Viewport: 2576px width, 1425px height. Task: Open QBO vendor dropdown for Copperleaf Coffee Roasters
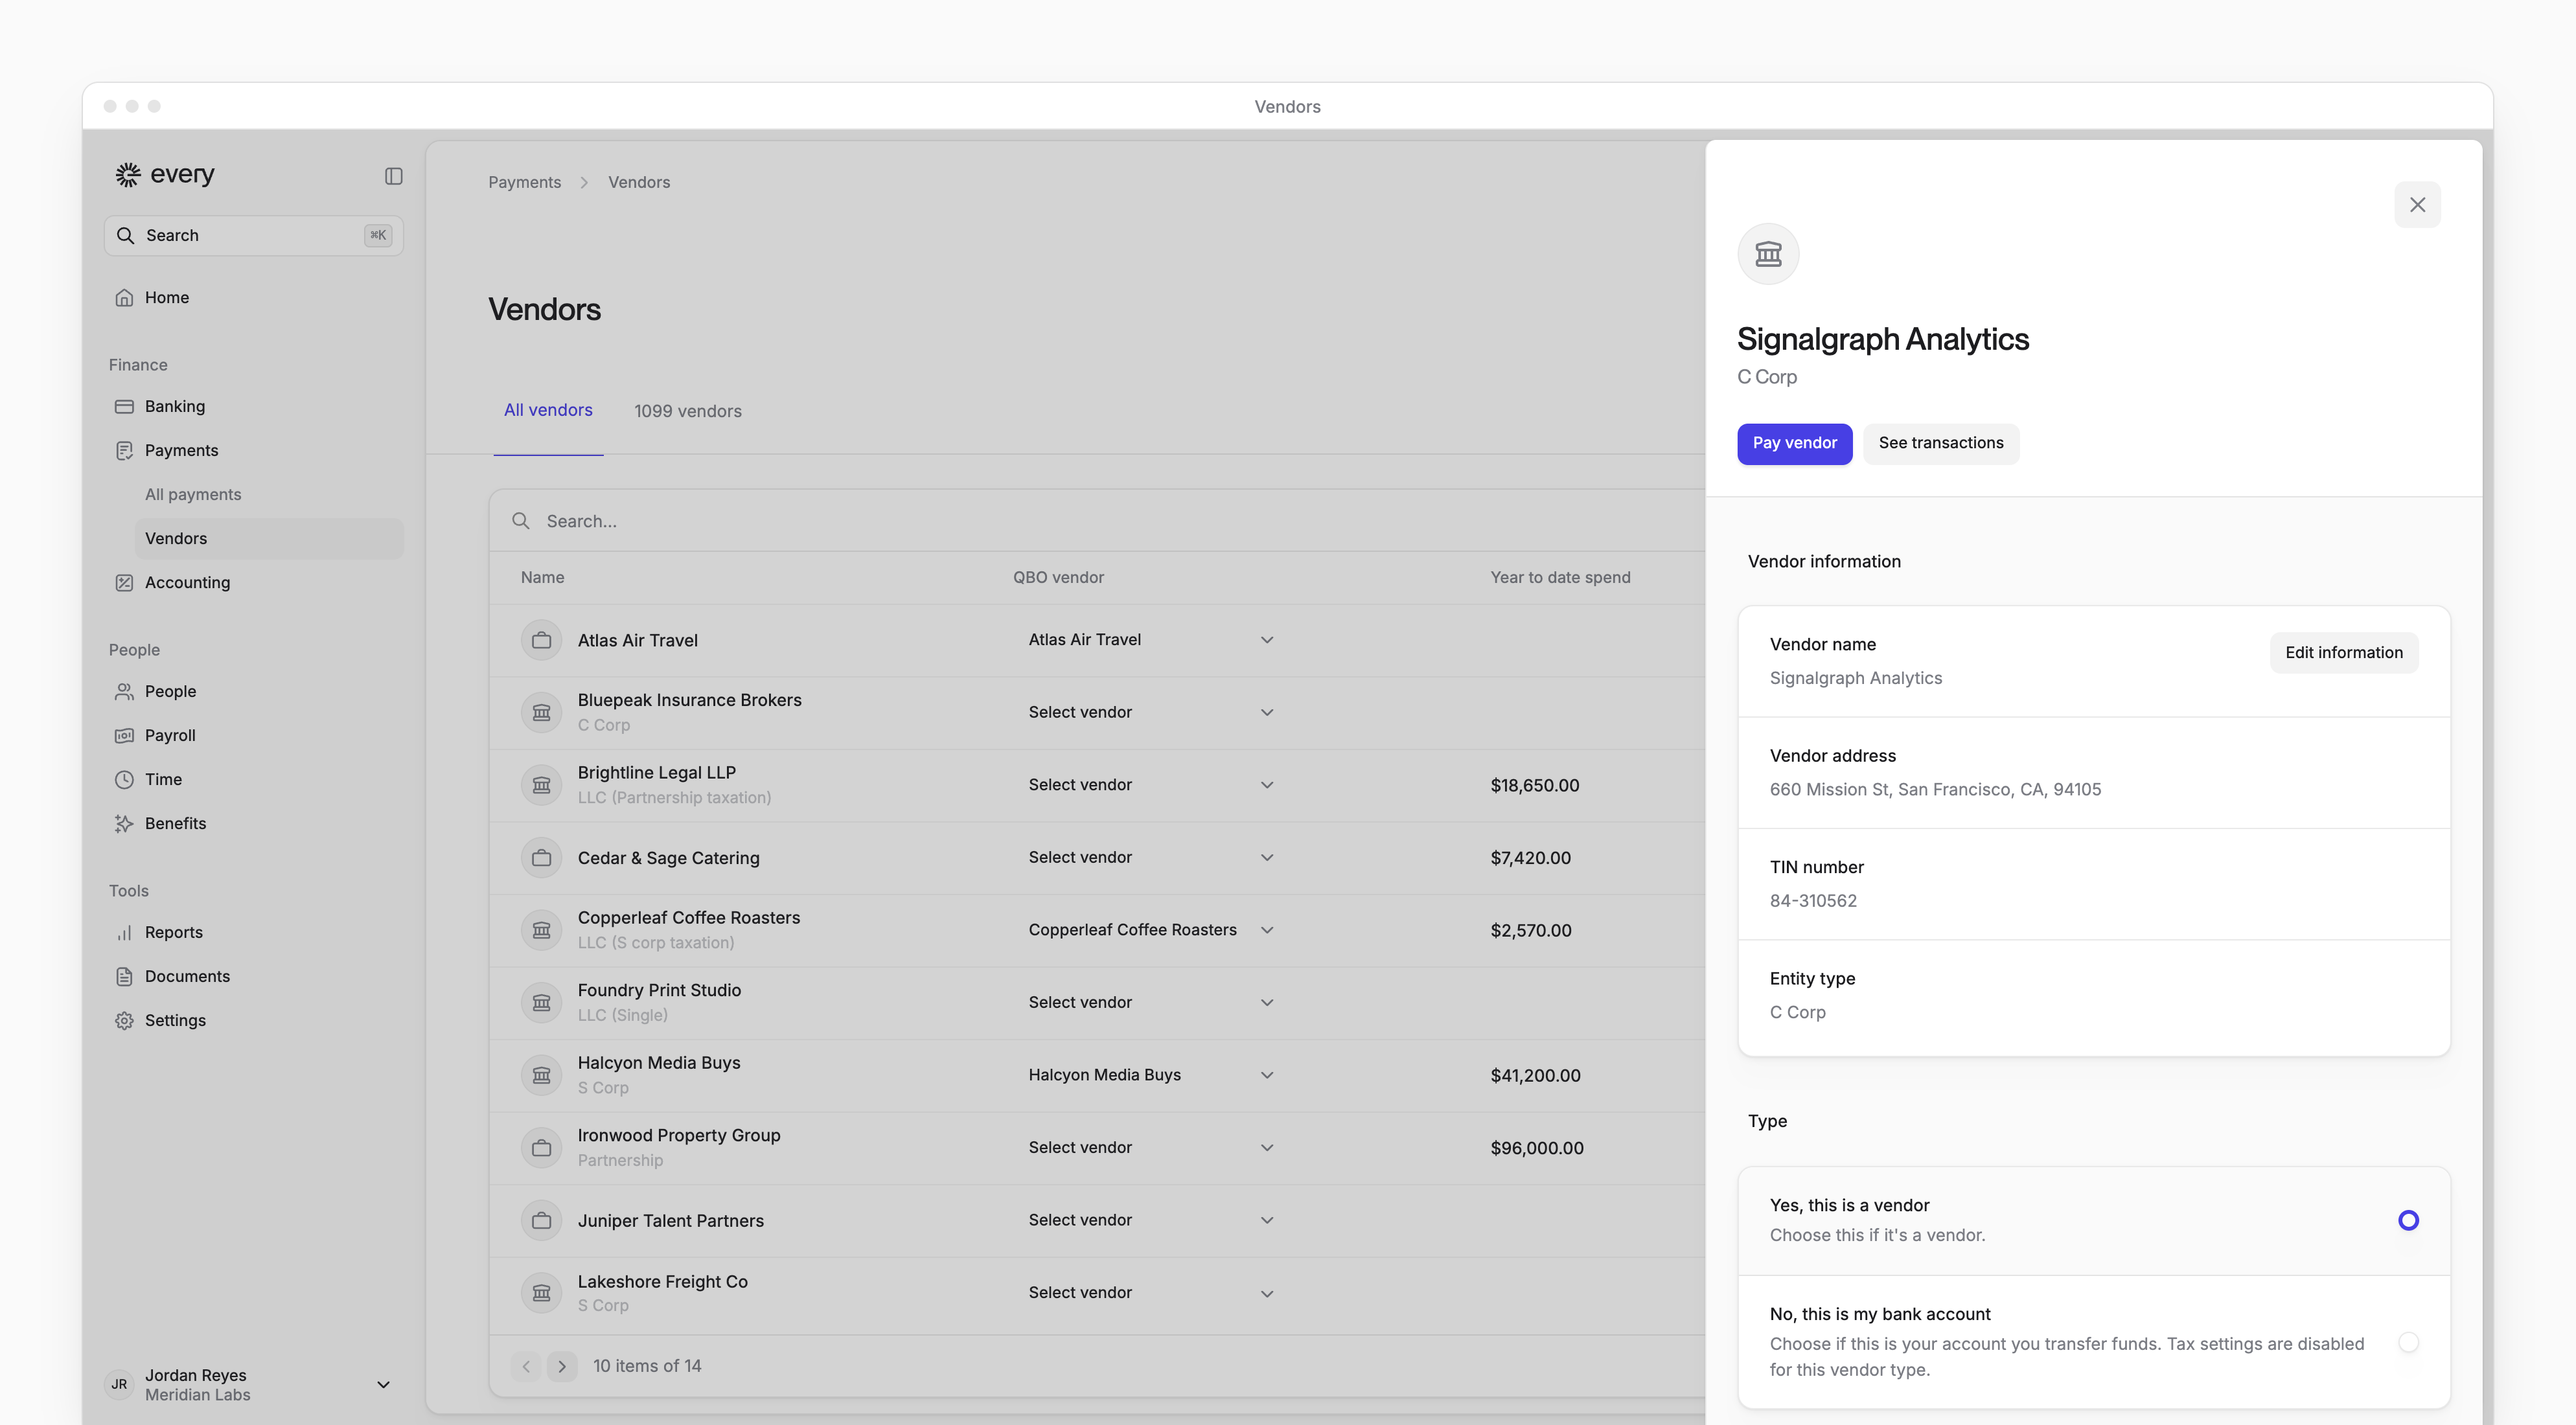(x=1150, y=930)
